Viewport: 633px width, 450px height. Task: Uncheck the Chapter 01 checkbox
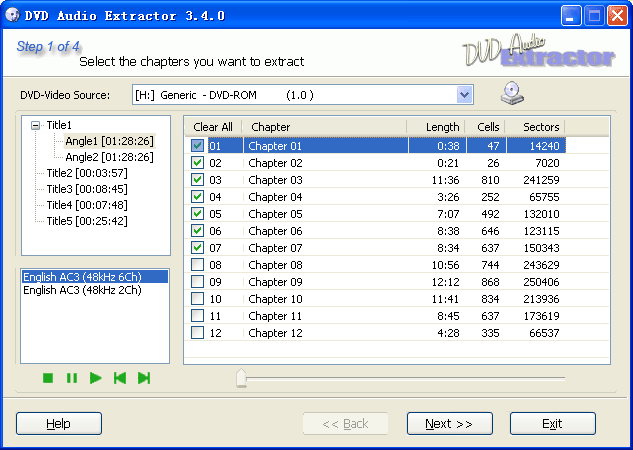pos(197,146)
